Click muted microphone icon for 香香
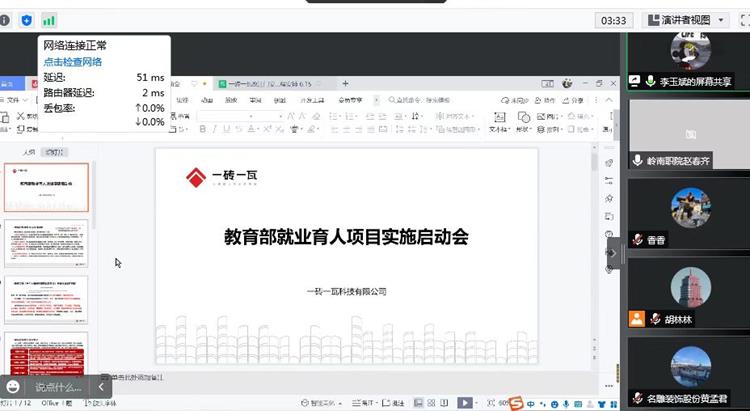 click(636, 240)
